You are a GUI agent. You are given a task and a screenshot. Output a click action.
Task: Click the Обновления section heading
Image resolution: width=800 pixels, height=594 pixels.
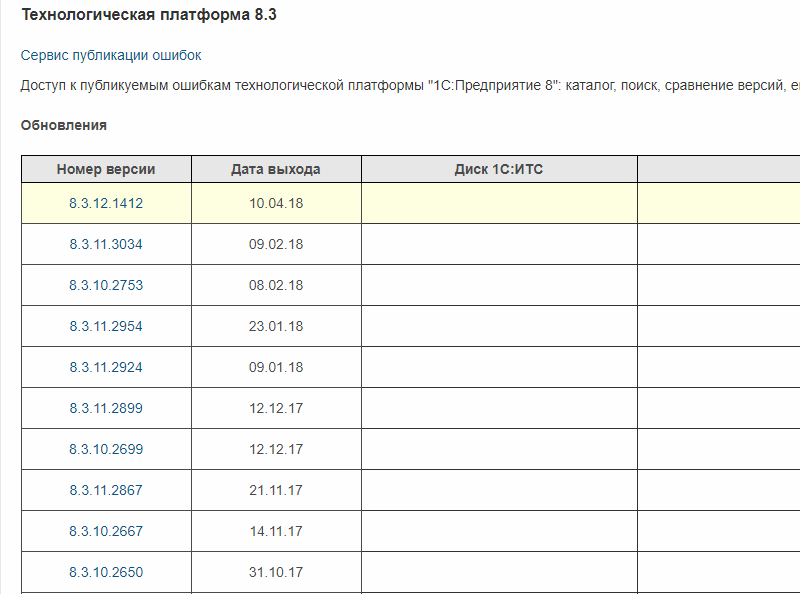pos(64,125)
